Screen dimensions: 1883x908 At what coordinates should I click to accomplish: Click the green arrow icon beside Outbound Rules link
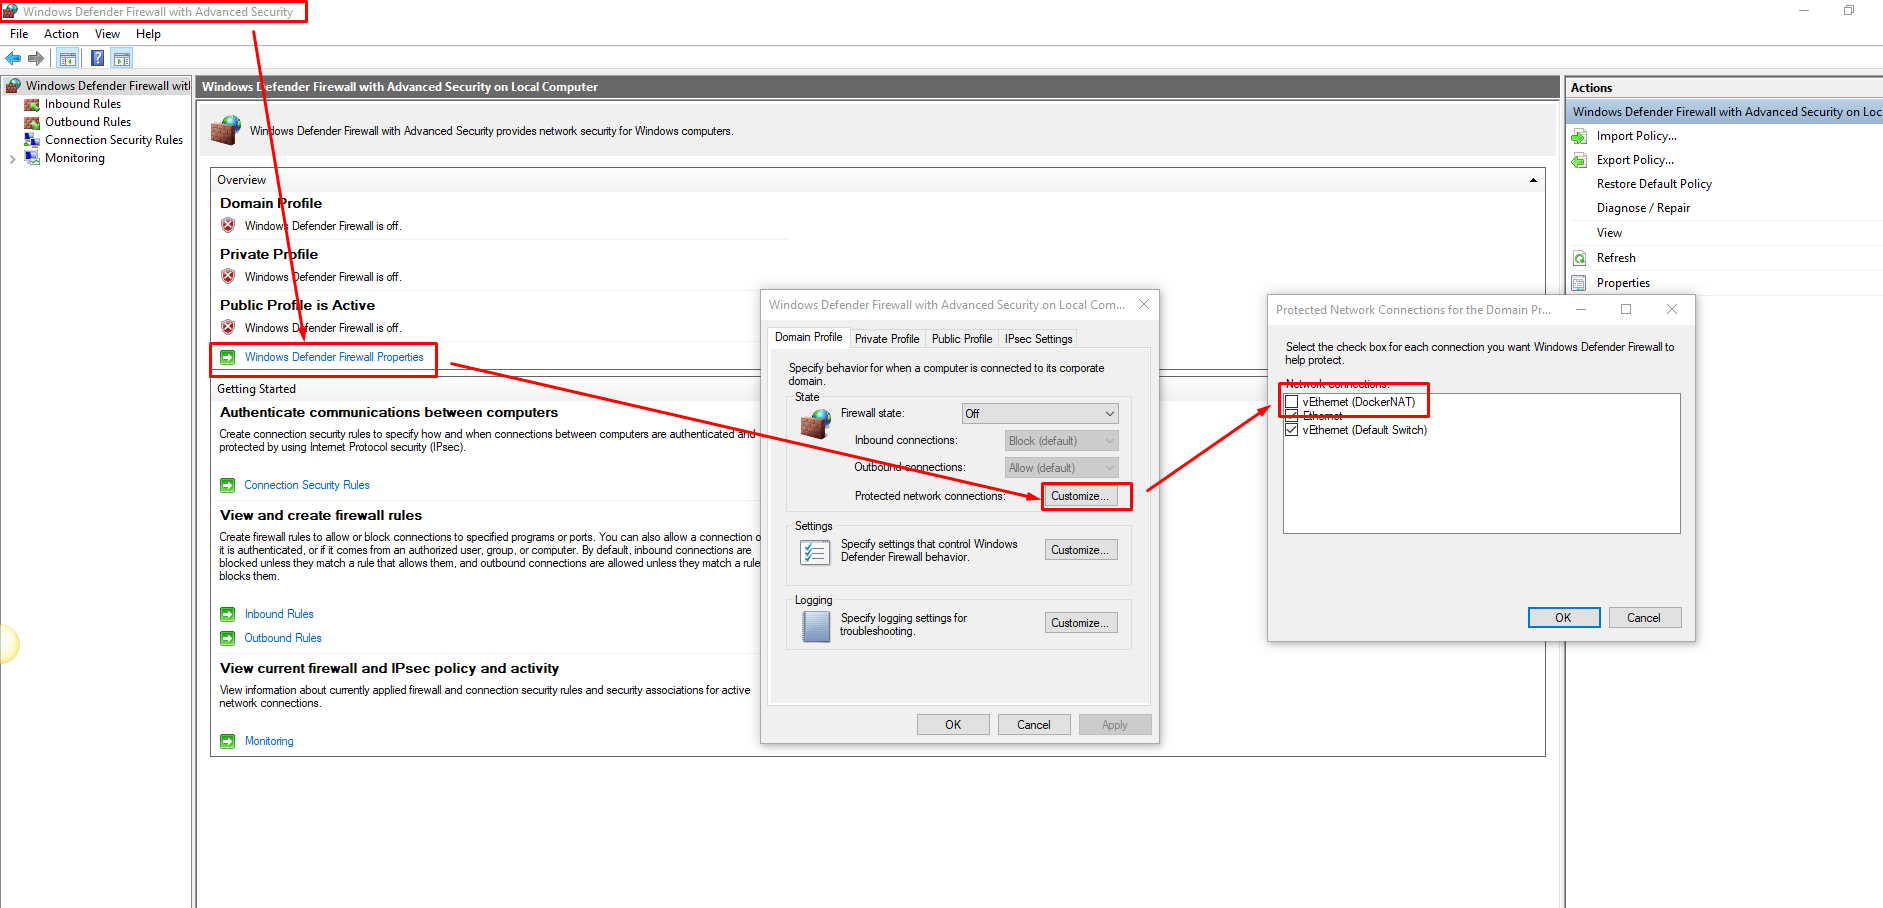coord(228,638)
